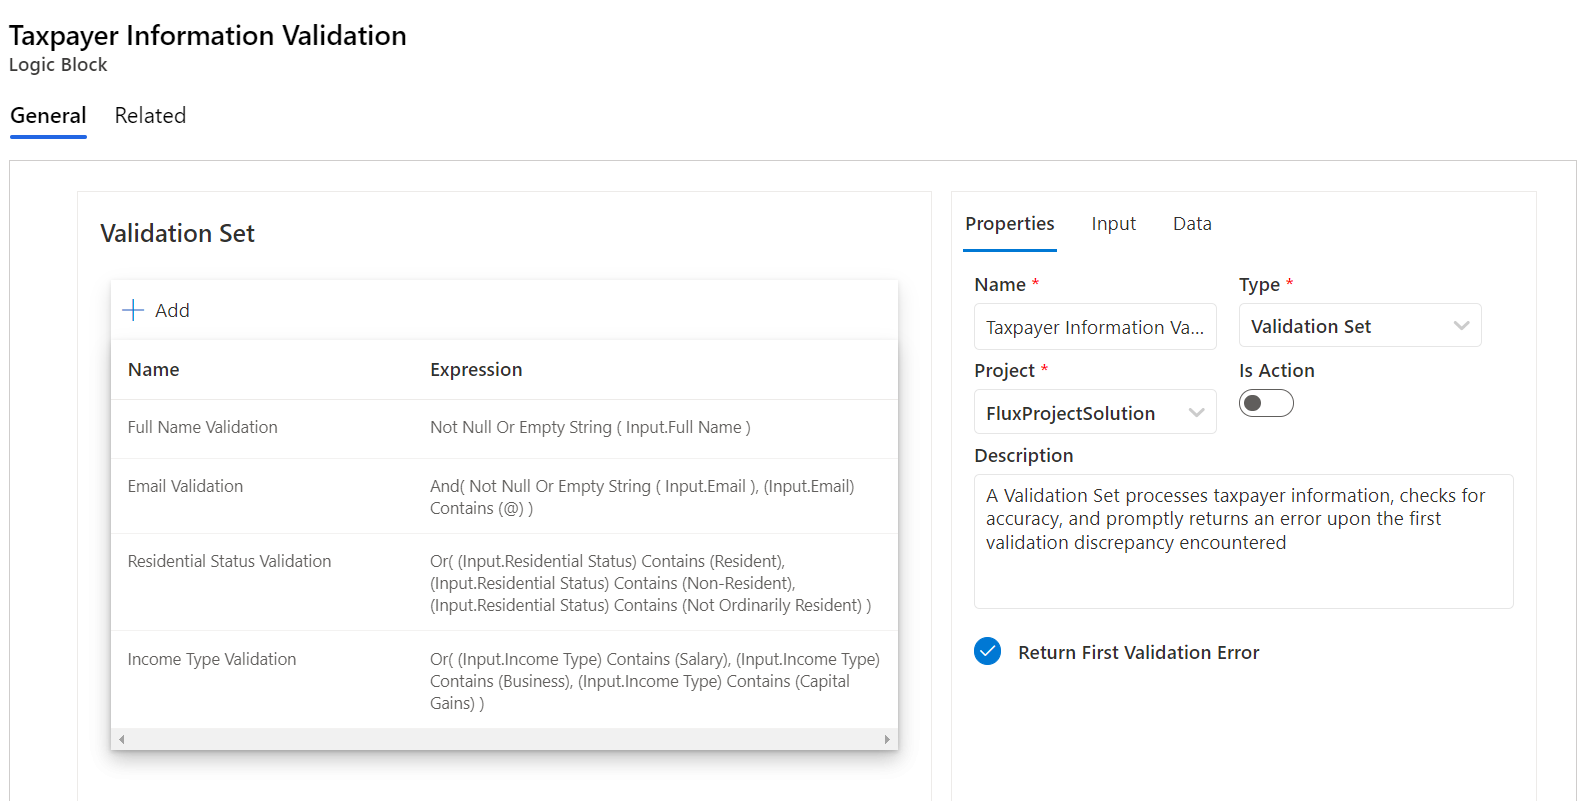The height and width of the screenshot is (801, 1593).
Task: Open the Type dropdown
Action: point(1360,326)
